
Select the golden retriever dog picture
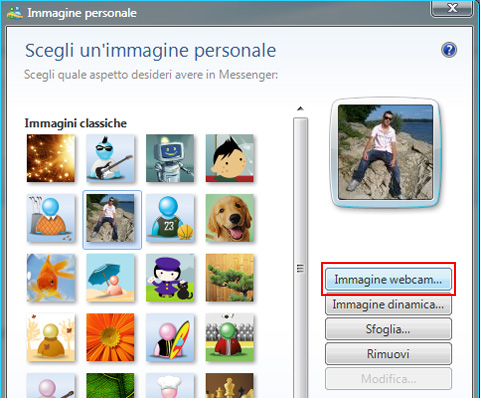pos(230,218)
